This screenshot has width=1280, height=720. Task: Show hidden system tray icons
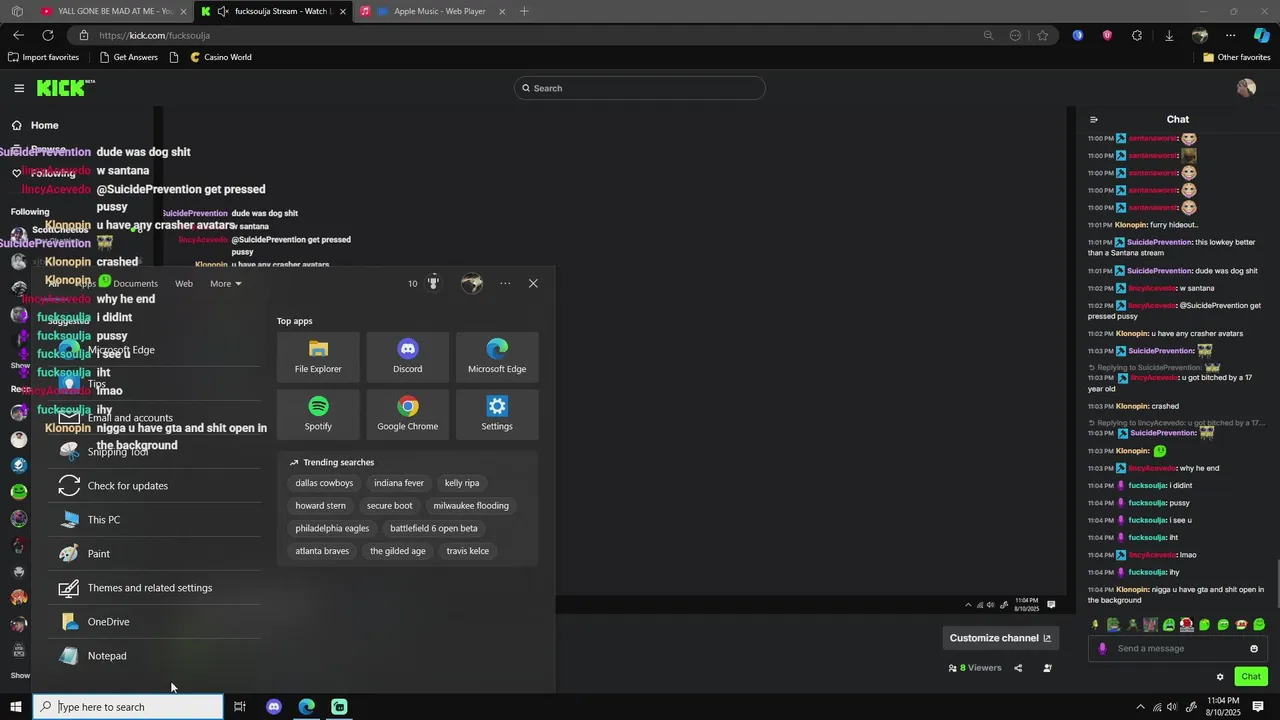[1141, 707]
